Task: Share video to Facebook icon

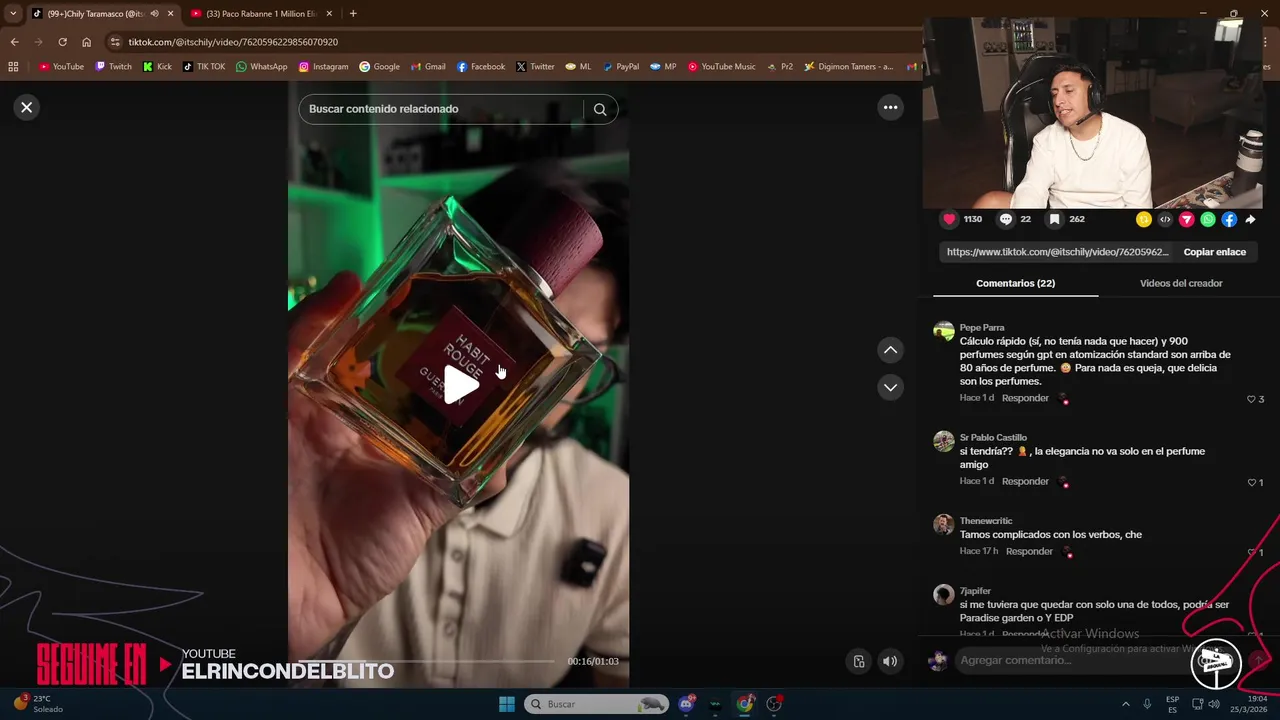Action: click(1229, 219)
